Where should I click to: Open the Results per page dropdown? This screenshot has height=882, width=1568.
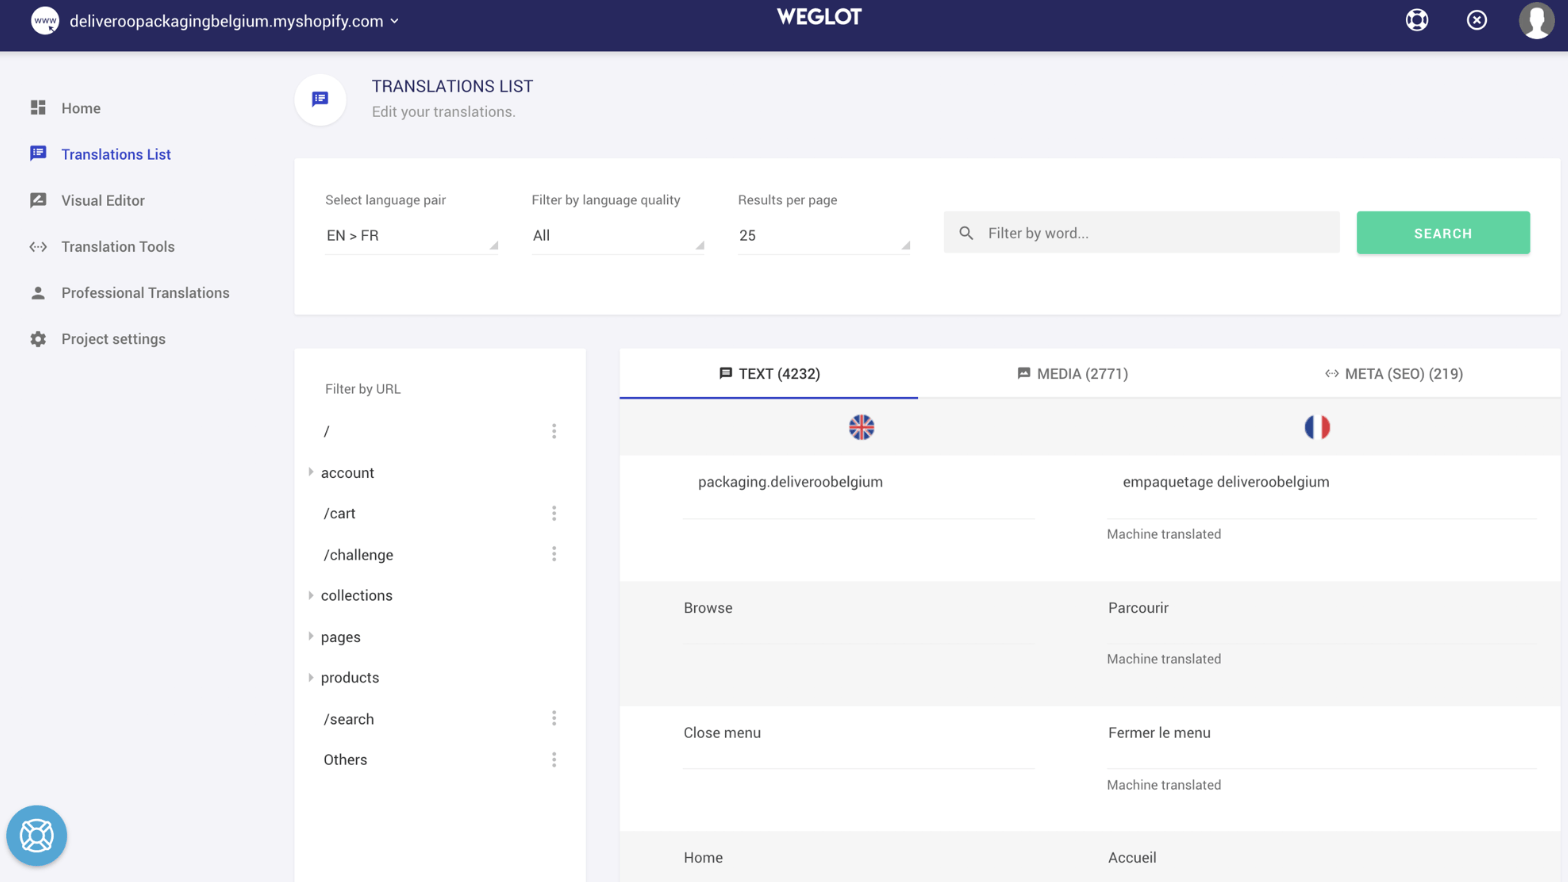pyautogui.click(x=824, y=236)
